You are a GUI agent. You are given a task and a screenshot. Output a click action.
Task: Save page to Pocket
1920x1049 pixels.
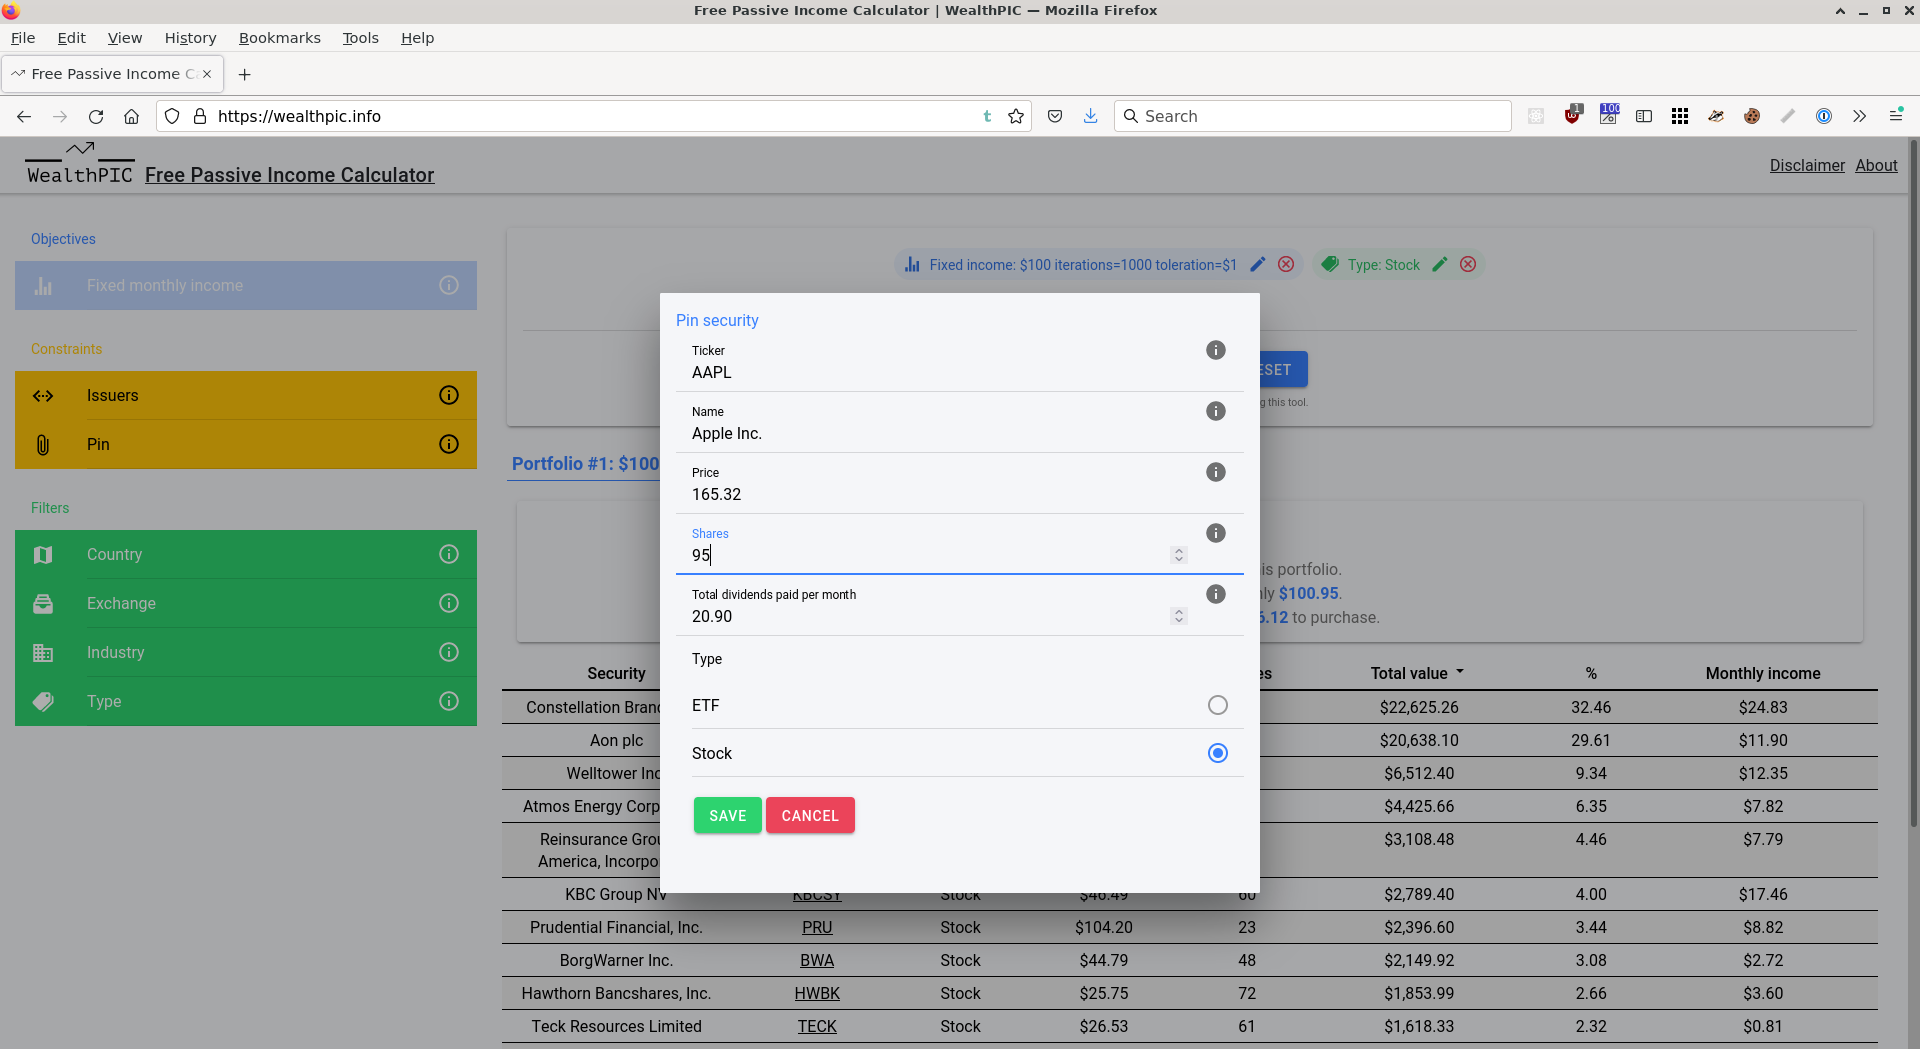[x=1055, y=116]
